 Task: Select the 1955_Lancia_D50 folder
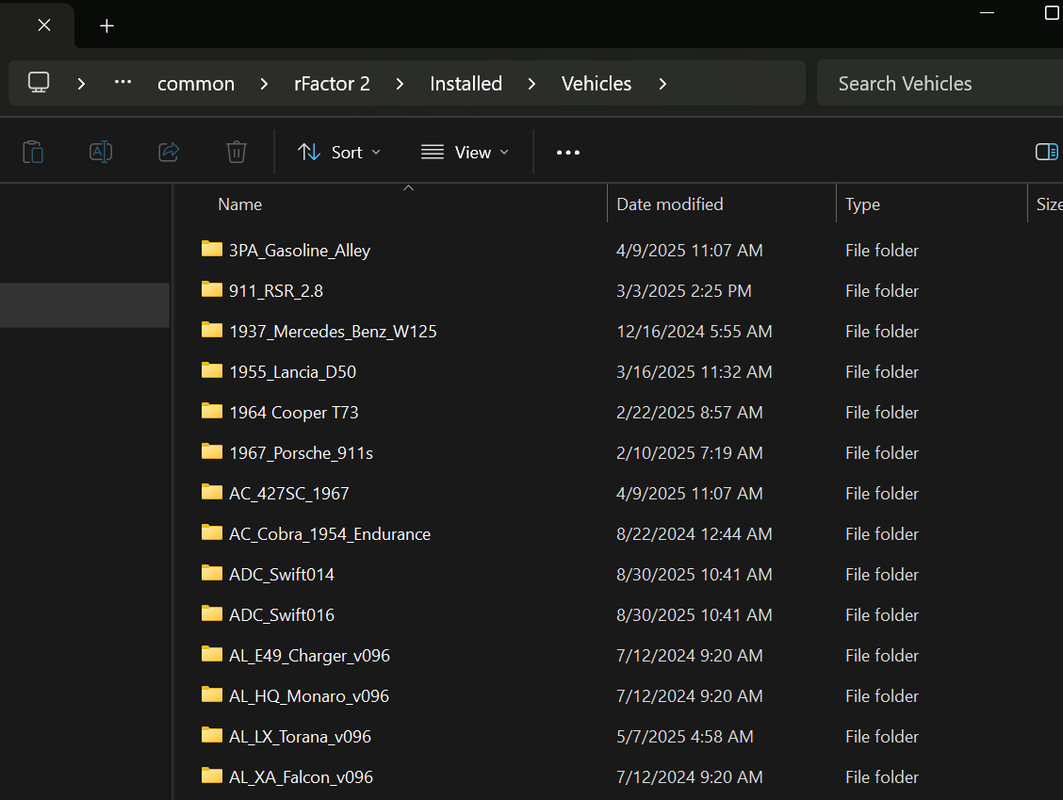[292, 372]
